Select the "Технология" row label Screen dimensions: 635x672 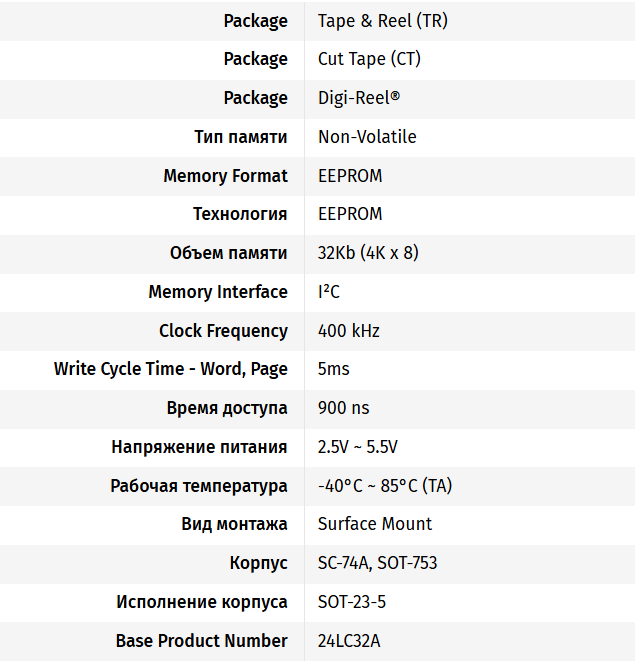240,214
